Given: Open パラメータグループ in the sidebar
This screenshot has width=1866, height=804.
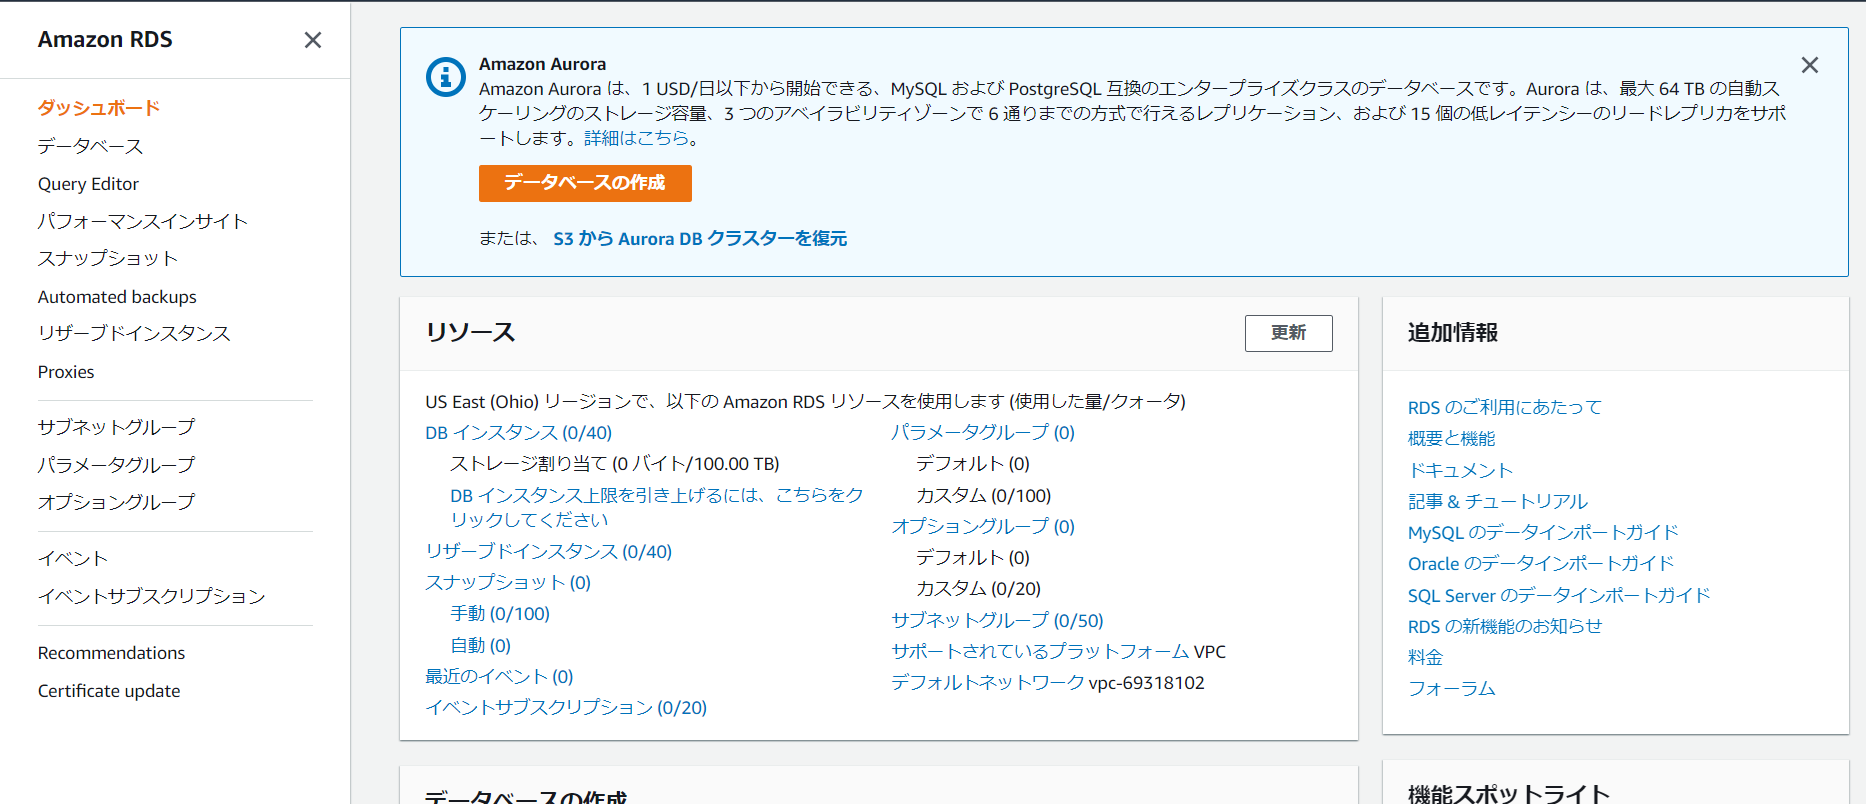Looking at the screenshot, I should (x=116, y=465).
